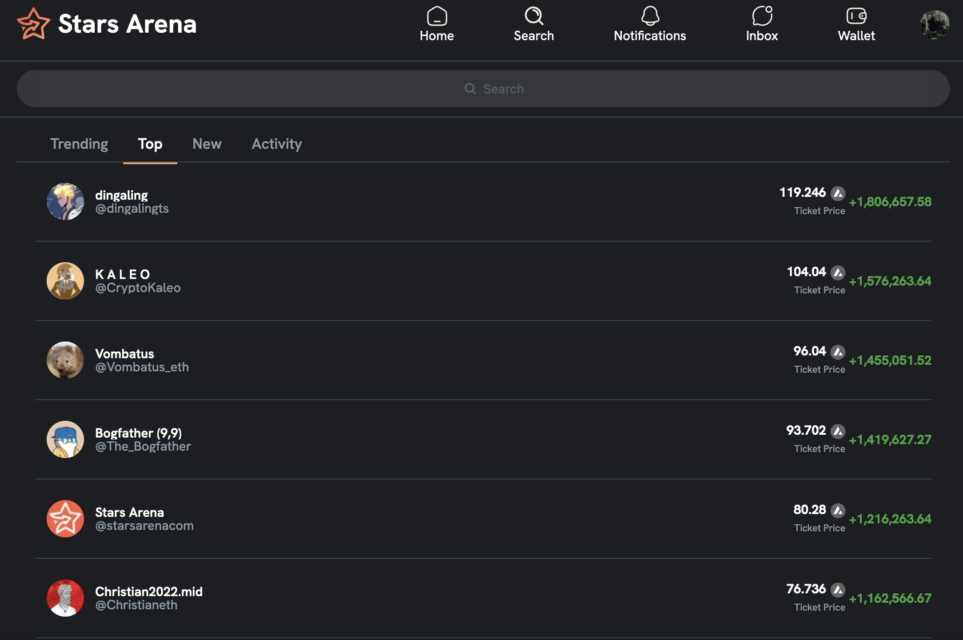Click Ticket Price label under 96.04
Viewport: 963px width, 640px height.
(819, 369)
